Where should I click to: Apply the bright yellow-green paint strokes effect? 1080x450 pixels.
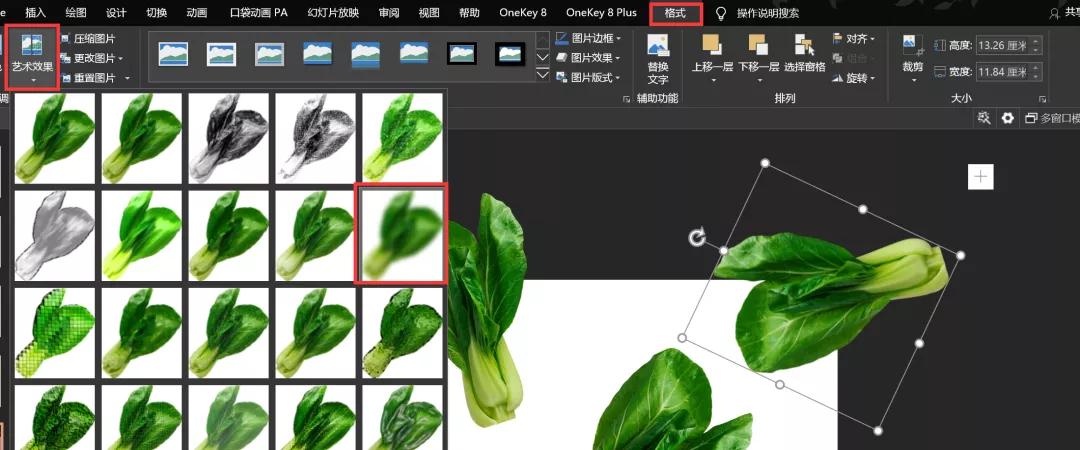tap(142, 235)
